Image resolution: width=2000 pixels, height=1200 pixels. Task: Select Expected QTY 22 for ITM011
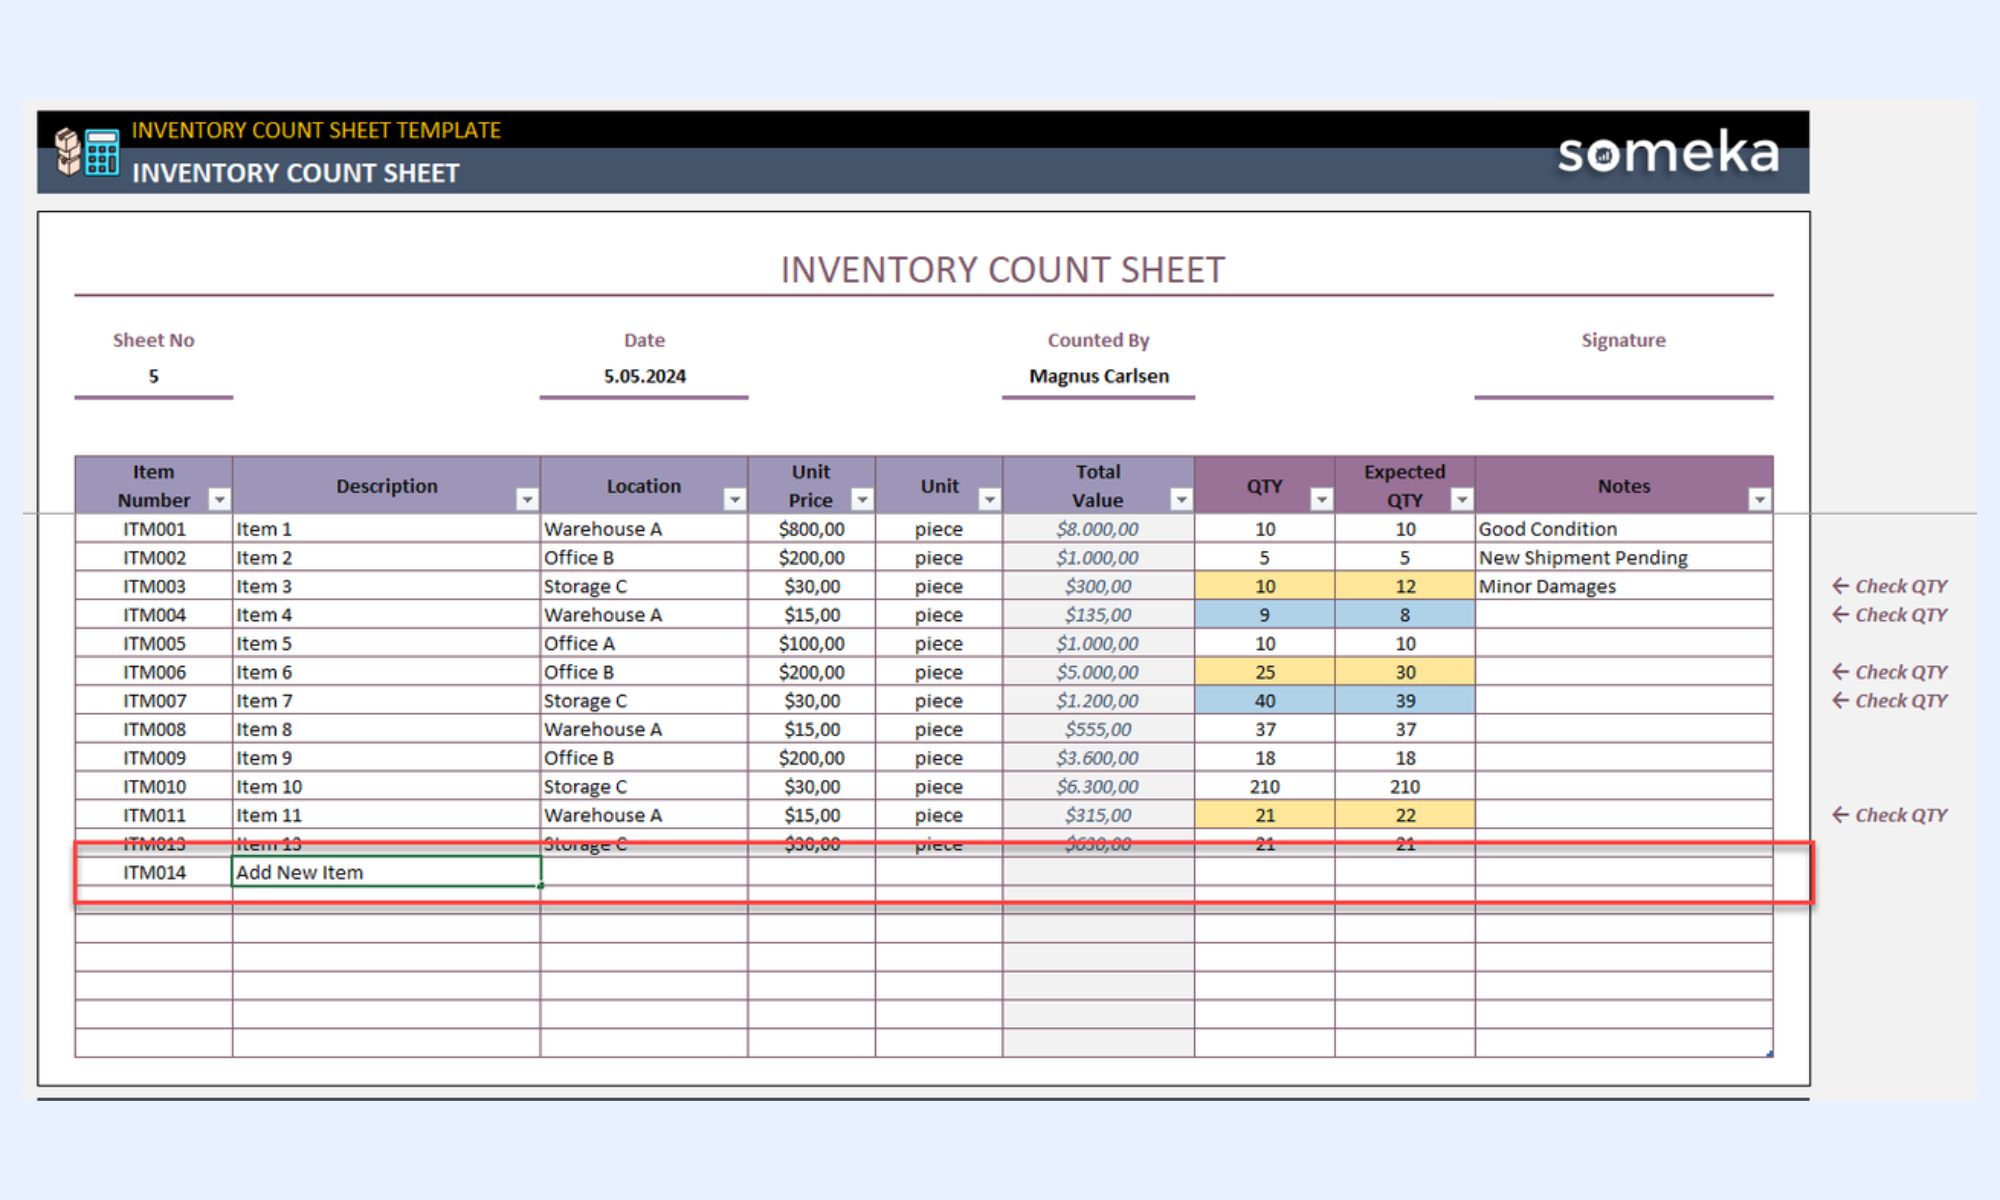click(x=1405, y=815)
